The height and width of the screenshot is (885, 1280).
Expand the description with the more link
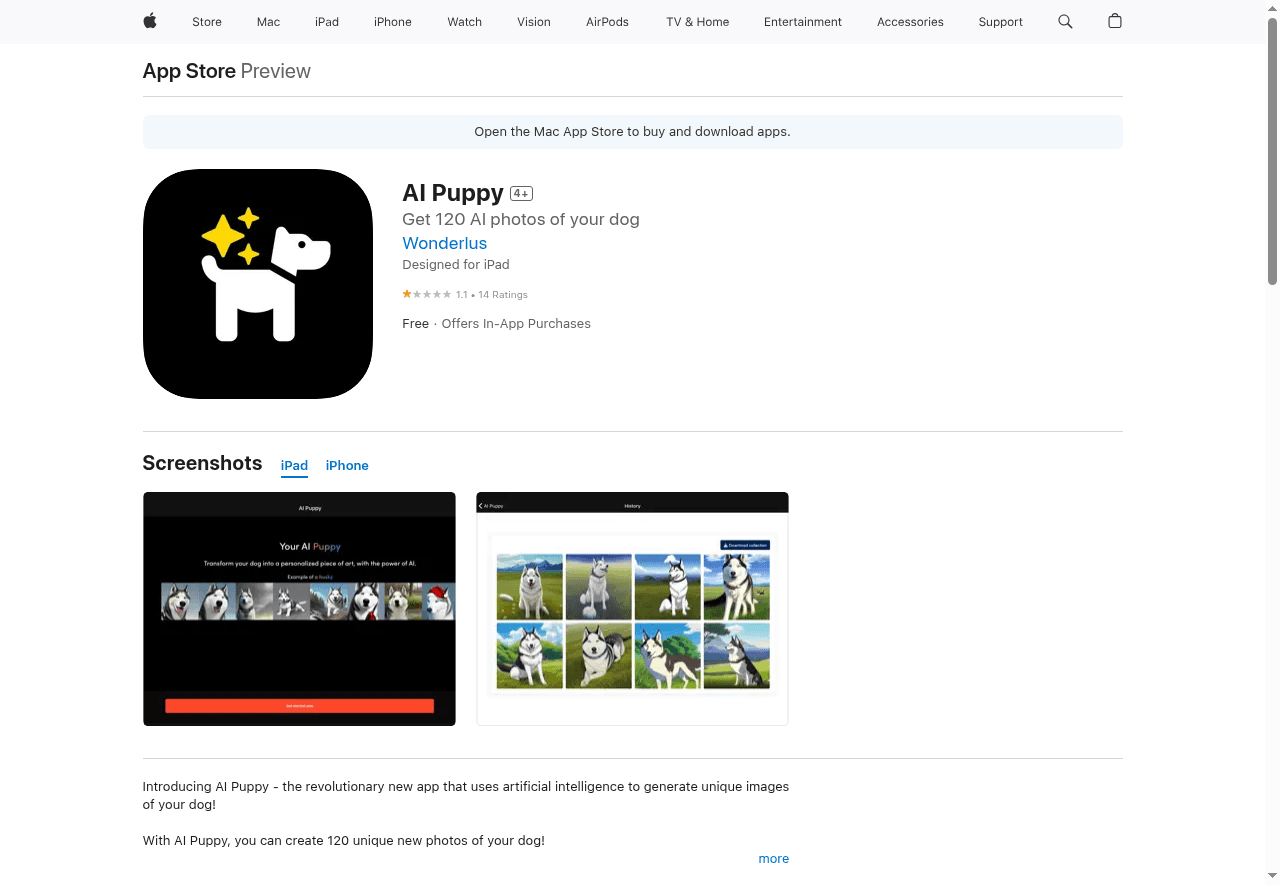(x=773, y=858)
